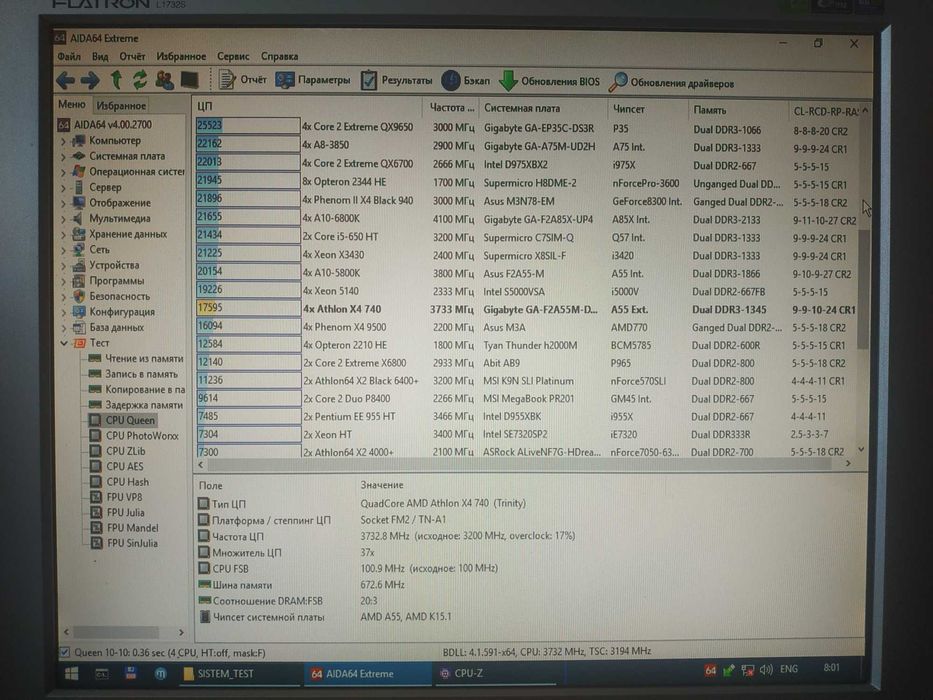Viewport: 933px width, 700px height.
Task: Select the CPU Queen test
Action: [130, 420]
